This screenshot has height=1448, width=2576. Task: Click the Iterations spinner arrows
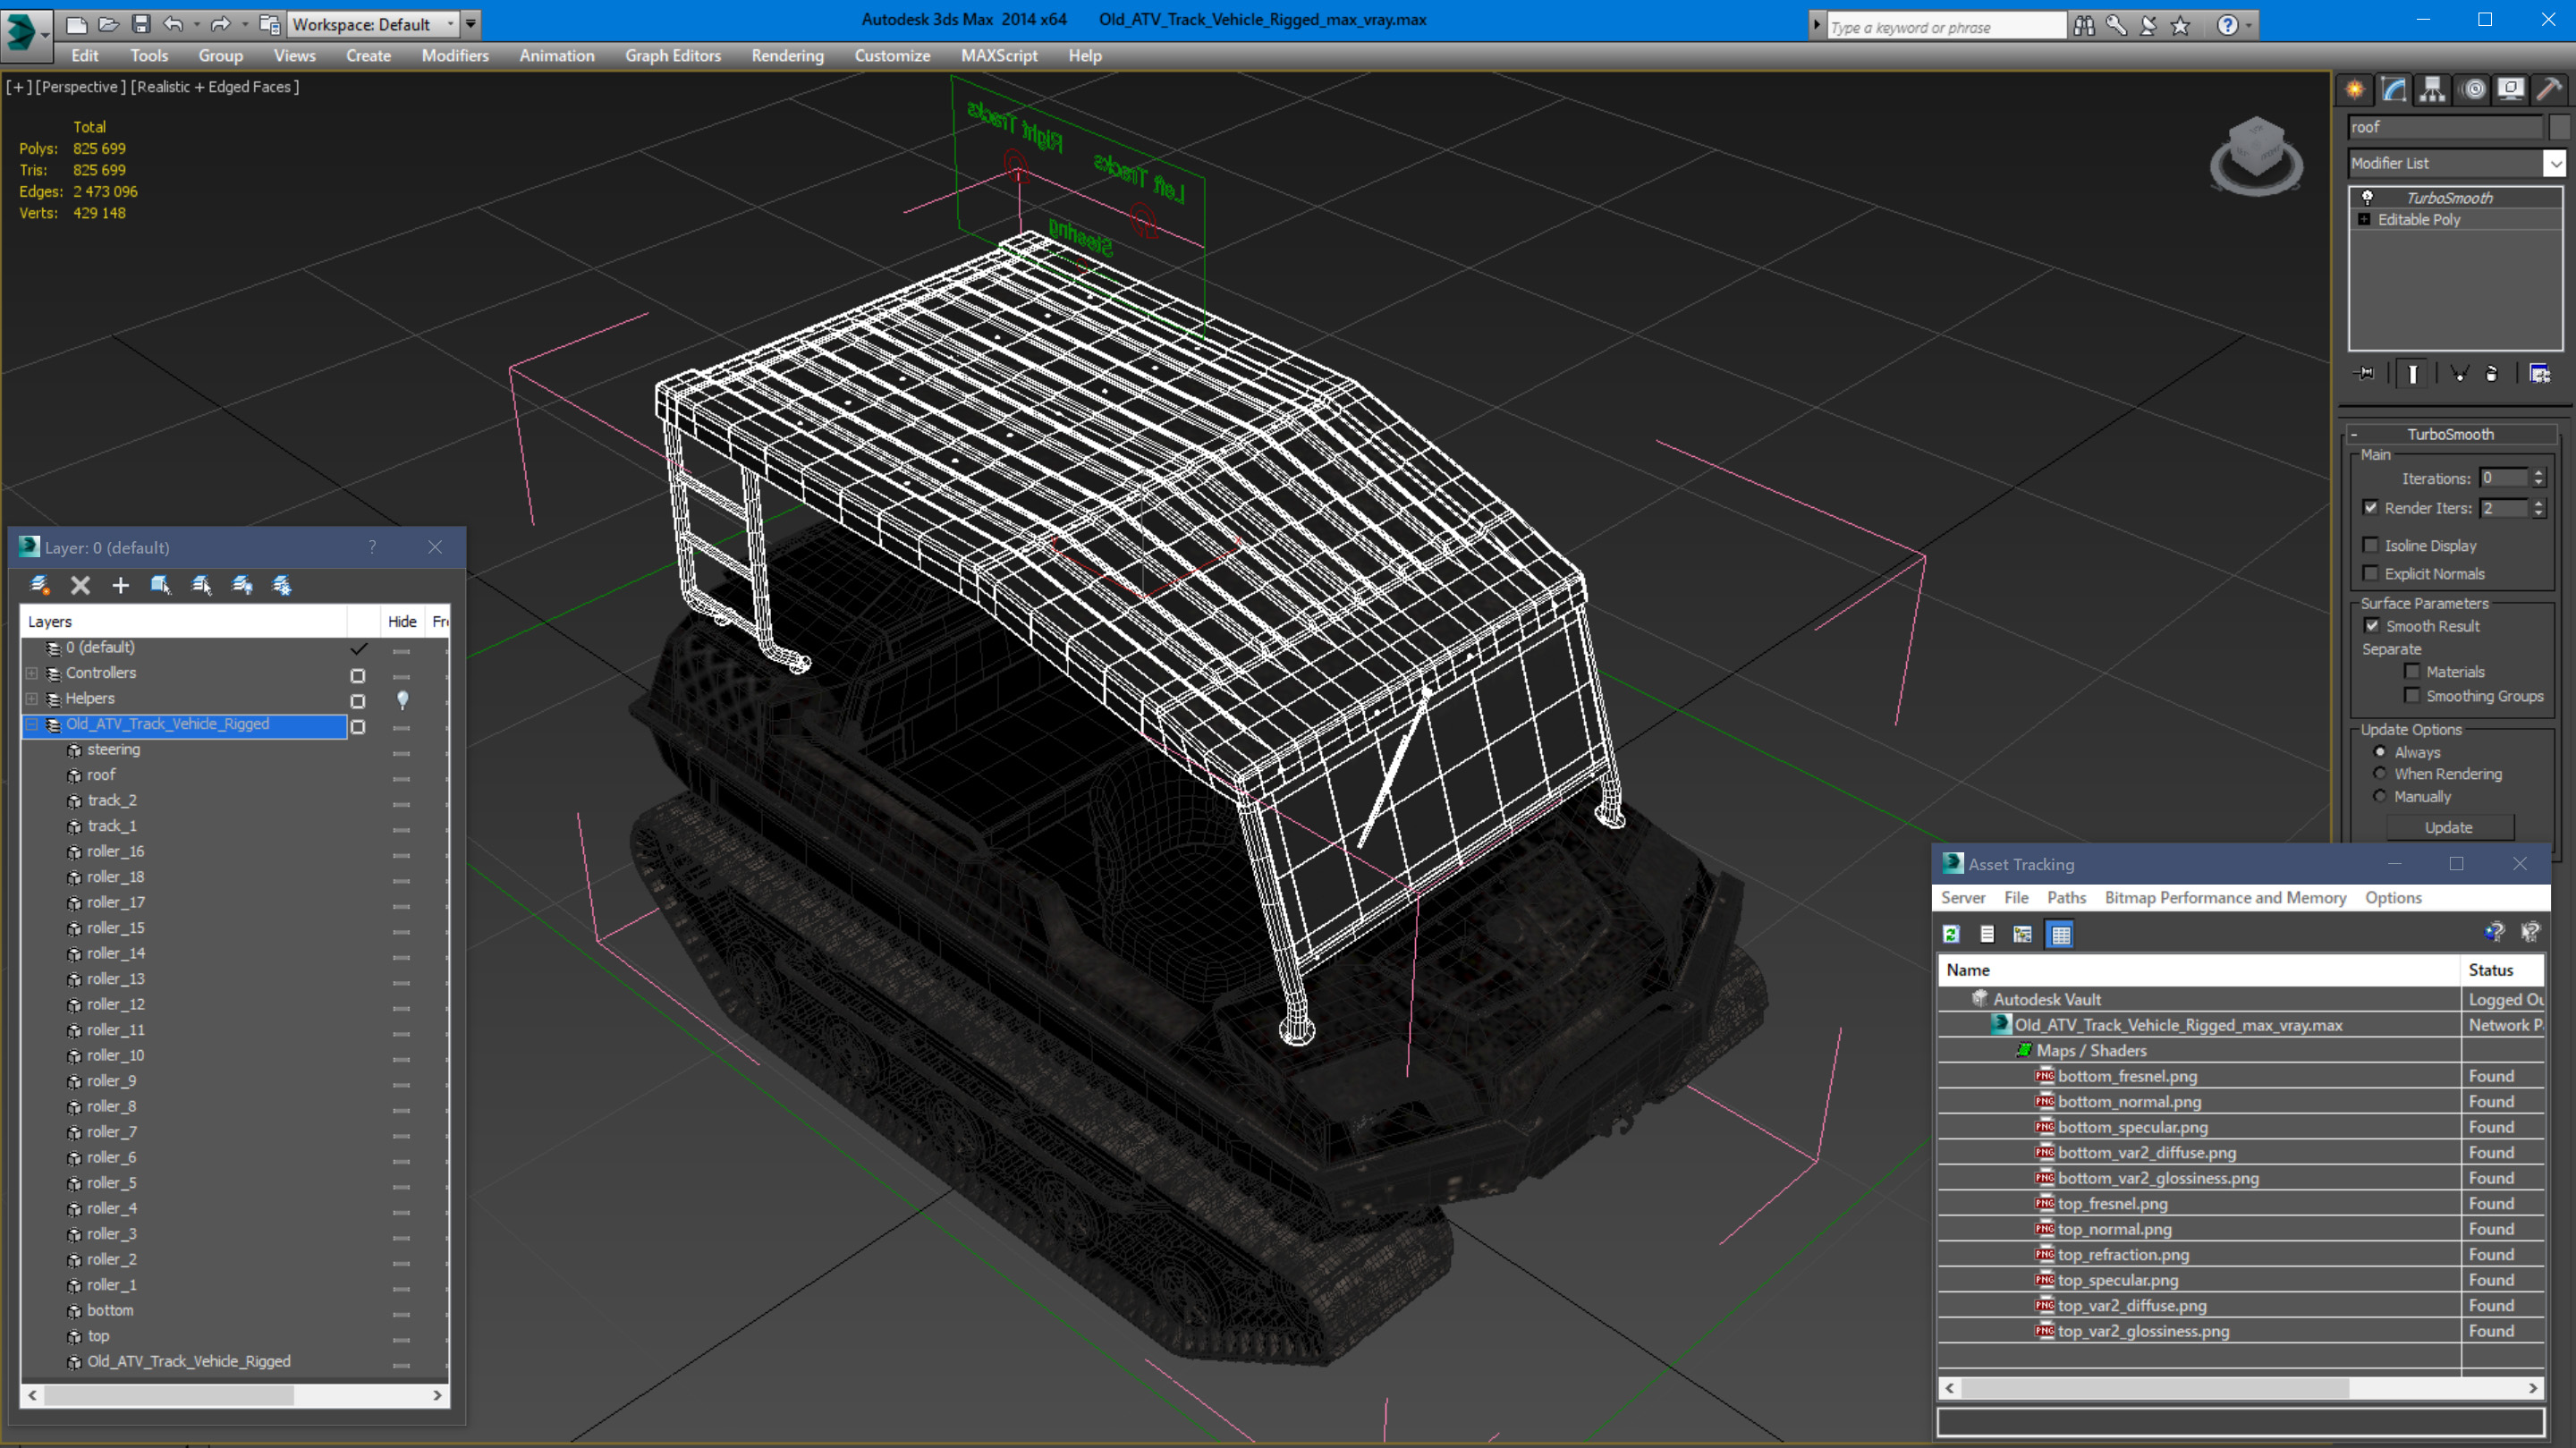point(2538,478)
